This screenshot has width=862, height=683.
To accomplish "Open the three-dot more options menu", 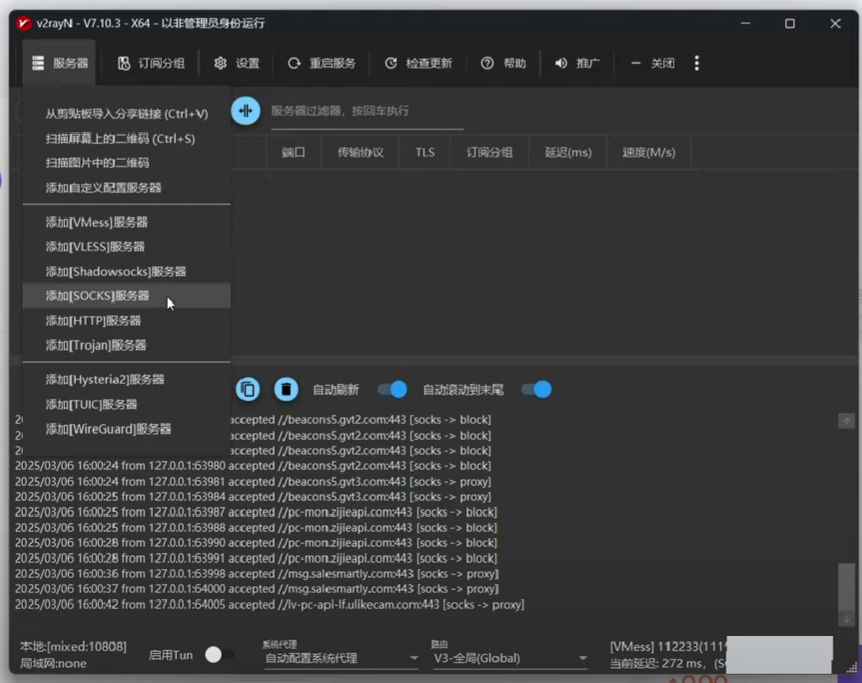I will coord(697,63).
